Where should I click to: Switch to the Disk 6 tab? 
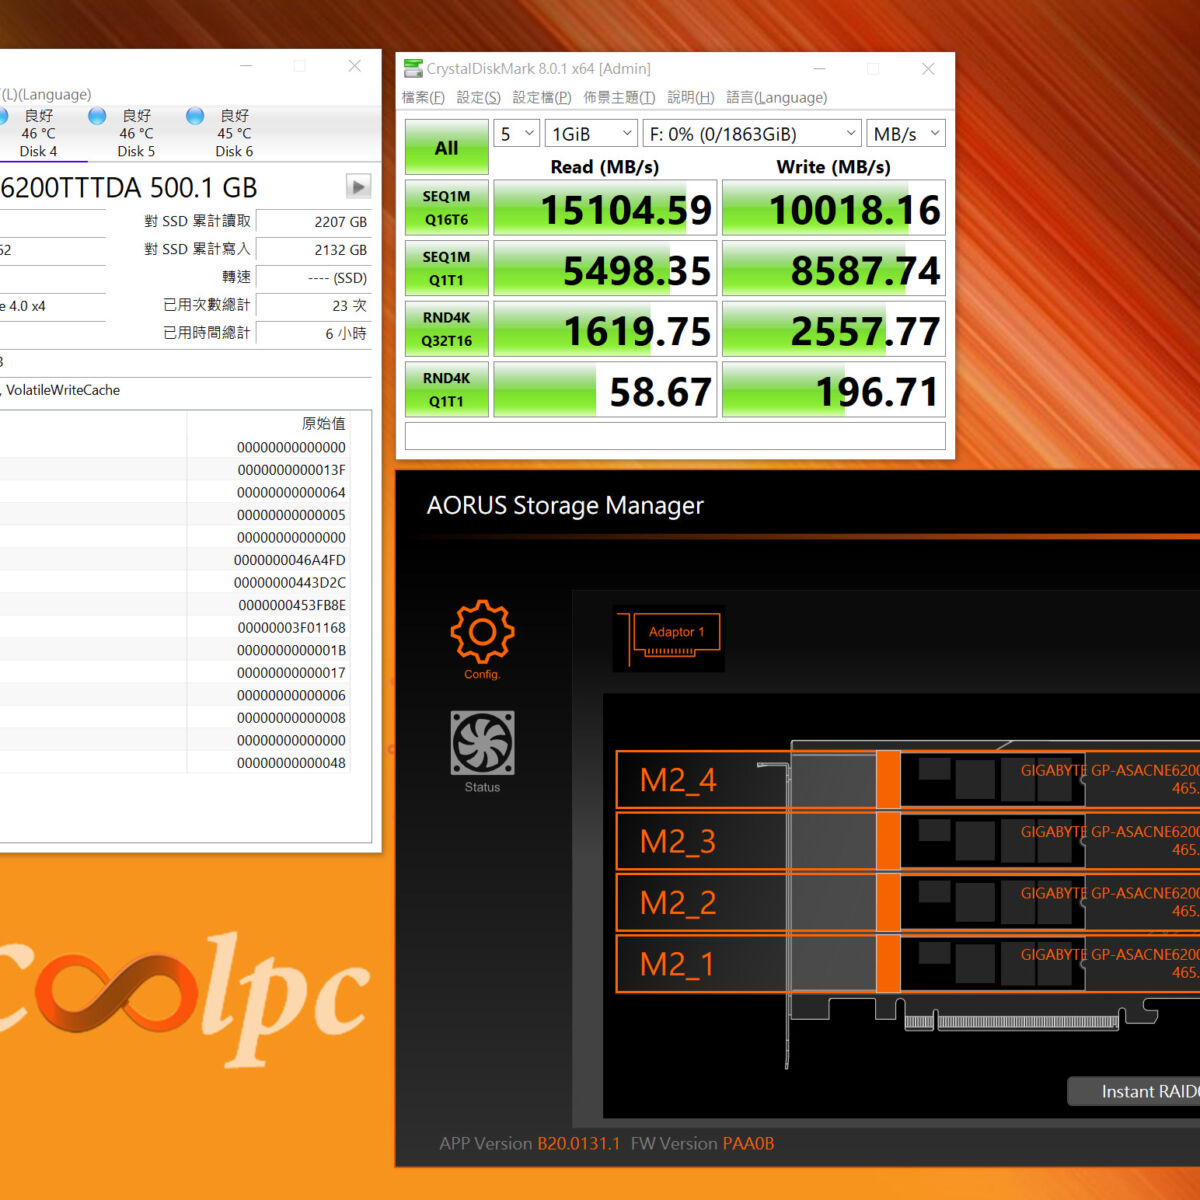coord(234,134)
